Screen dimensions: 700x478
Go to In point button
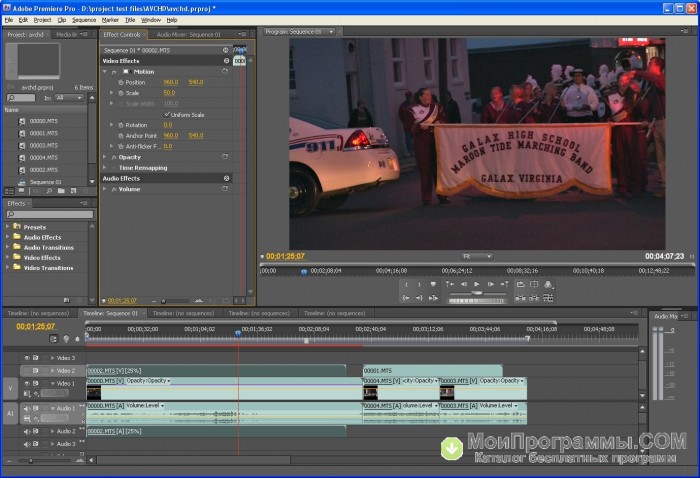(406, 298)
